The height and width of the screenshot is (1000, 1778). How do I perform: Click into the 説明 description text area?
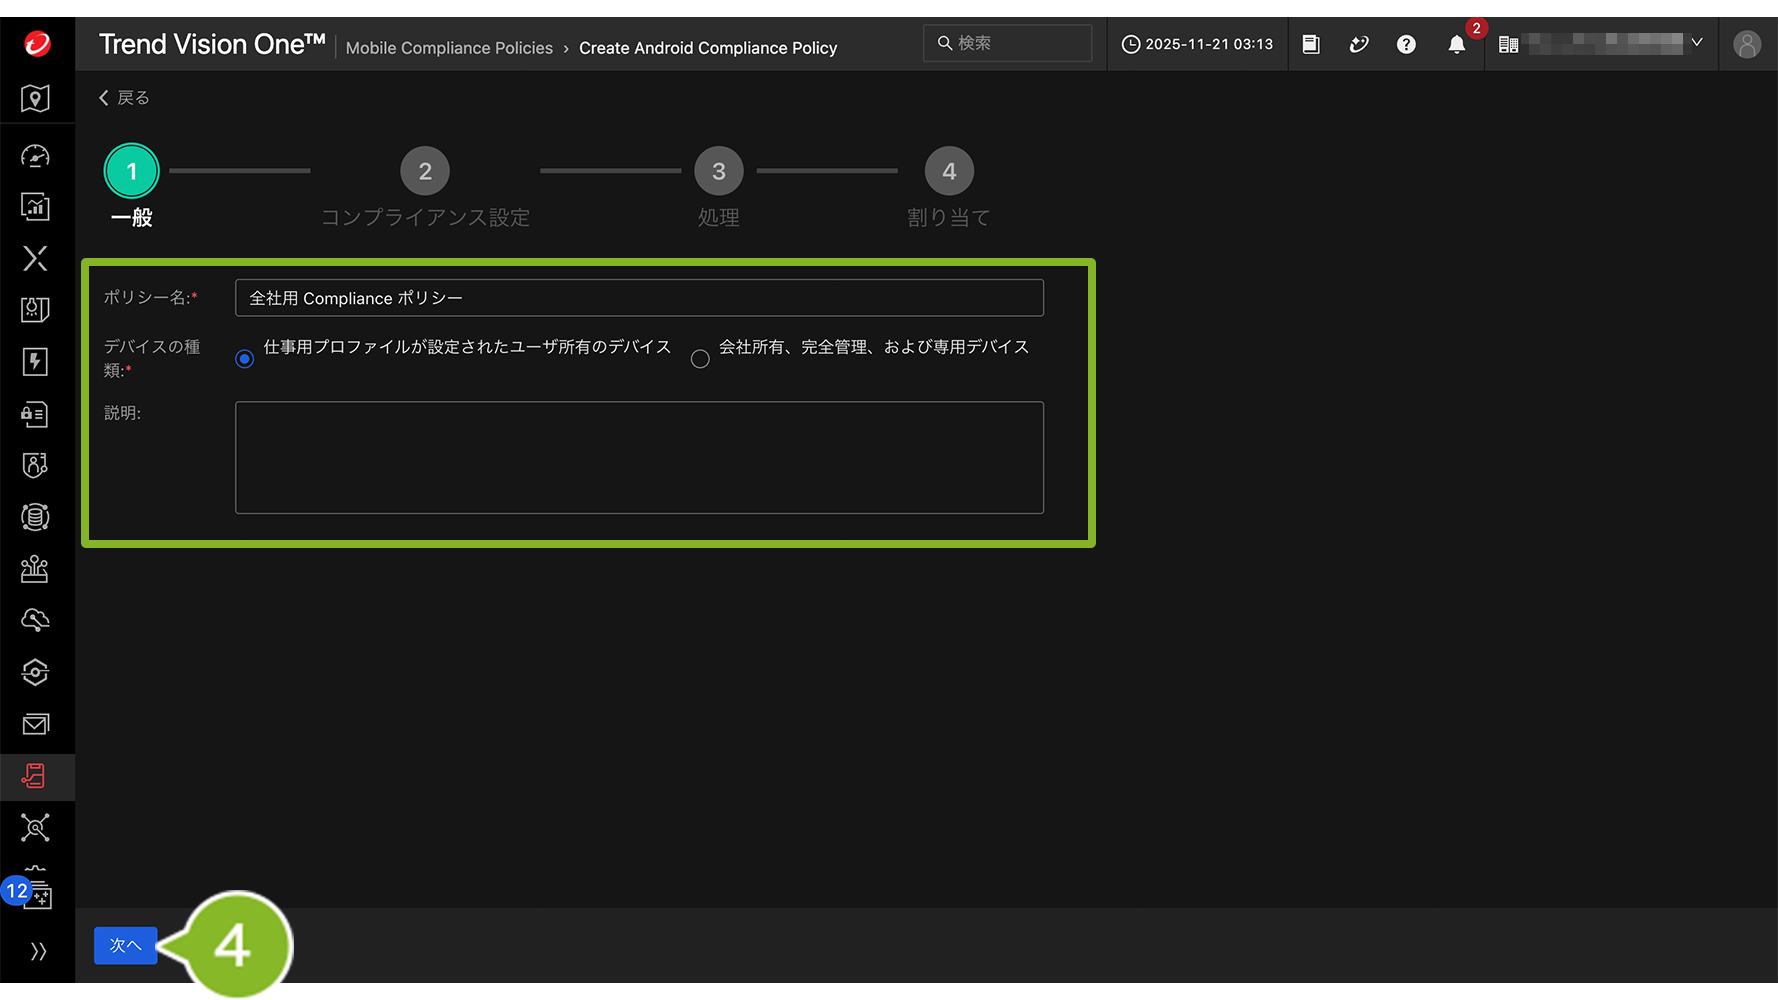(x=639, y=457)
